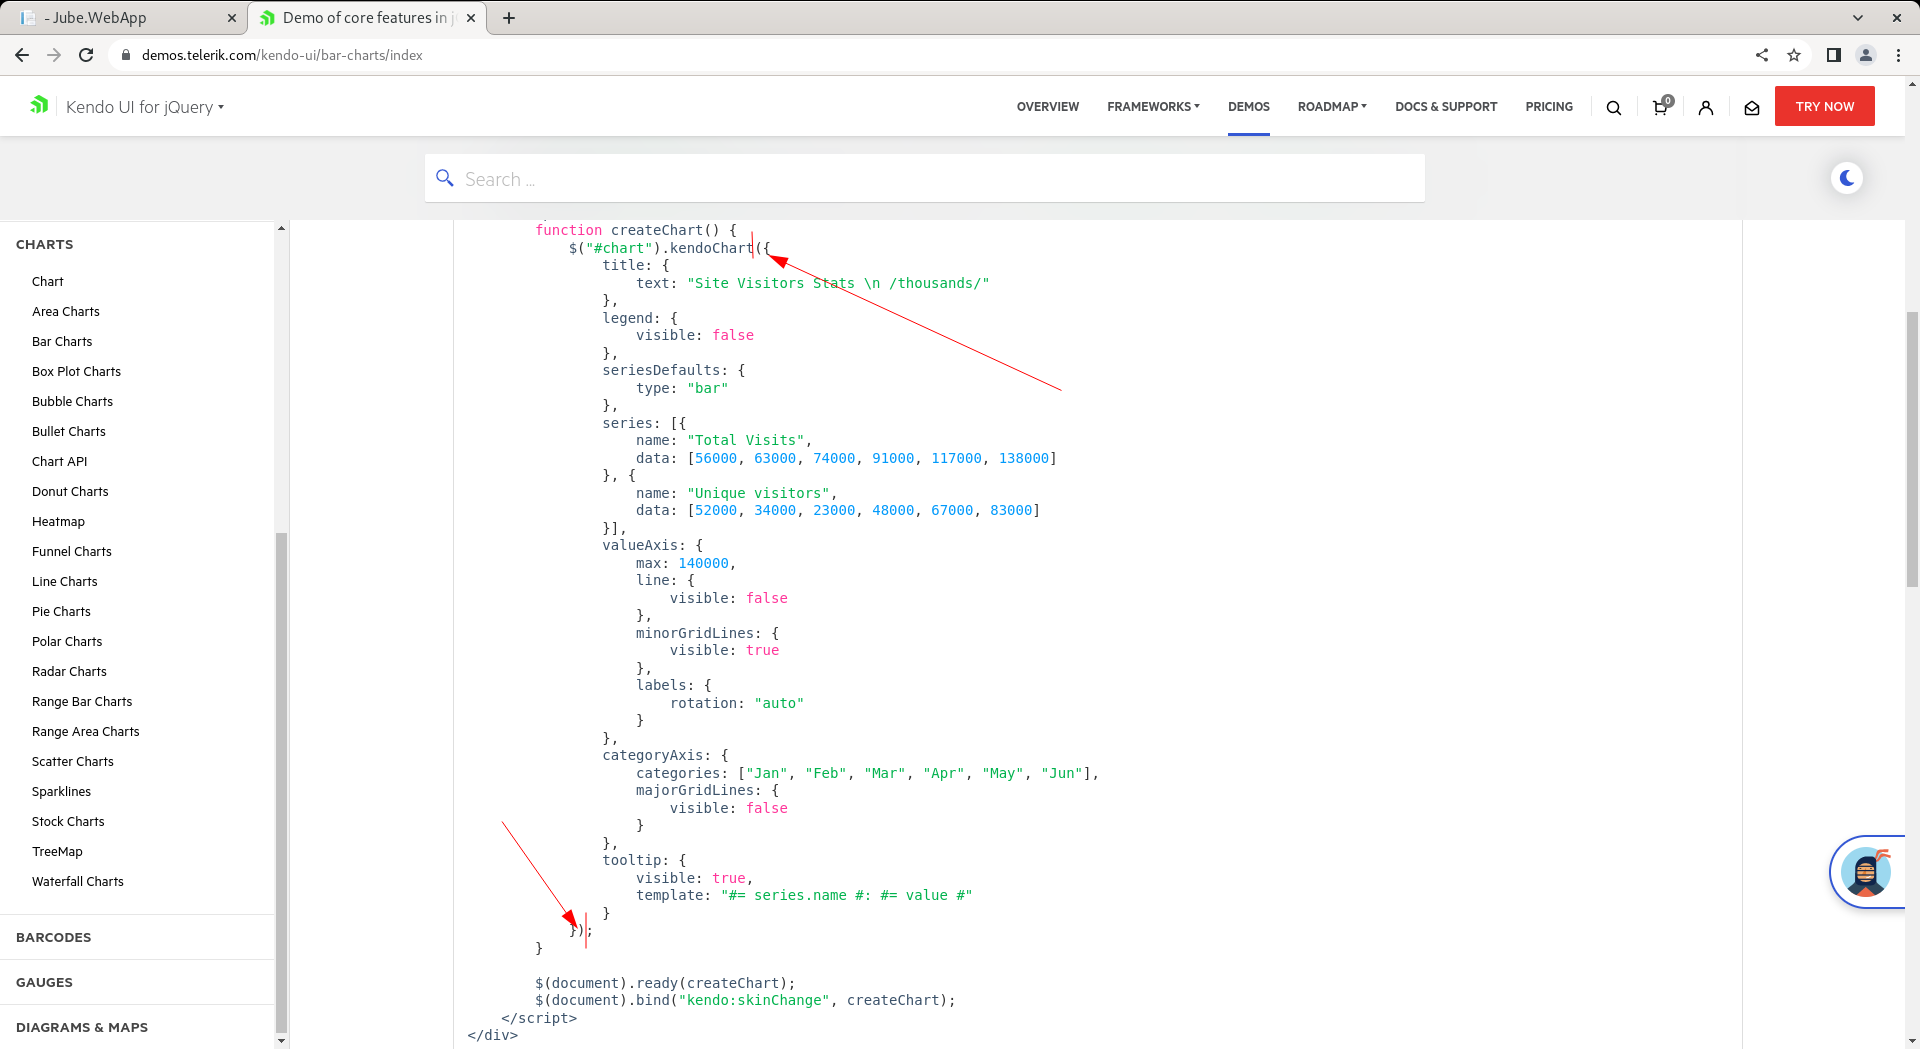This screenshot has height=1049, width=1920.
Task: Open Range Bar Charts demos
Action: click(x=82, y=701)
